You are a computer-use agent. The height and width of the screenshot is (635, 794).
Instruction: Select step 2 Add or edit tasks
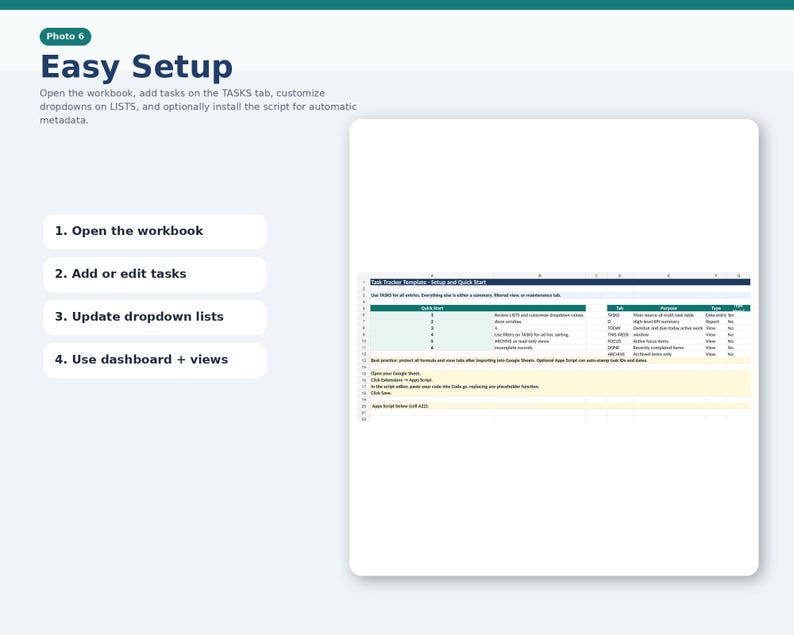154,274
